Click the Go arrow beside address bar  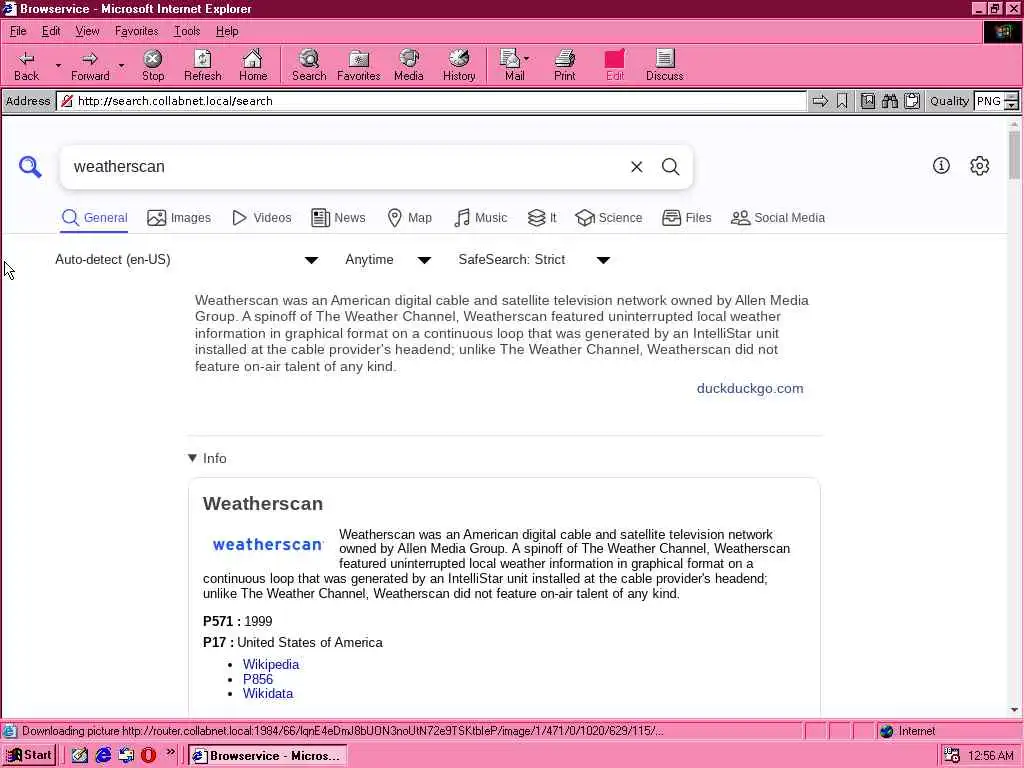click(x=820, y=101)
